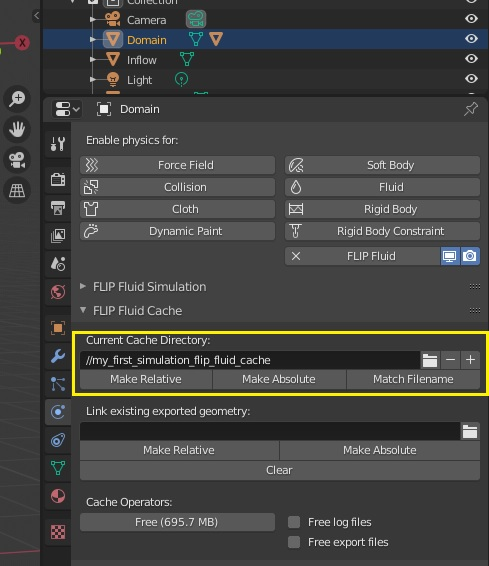Click light data icon beside Light

pos(182,79)
